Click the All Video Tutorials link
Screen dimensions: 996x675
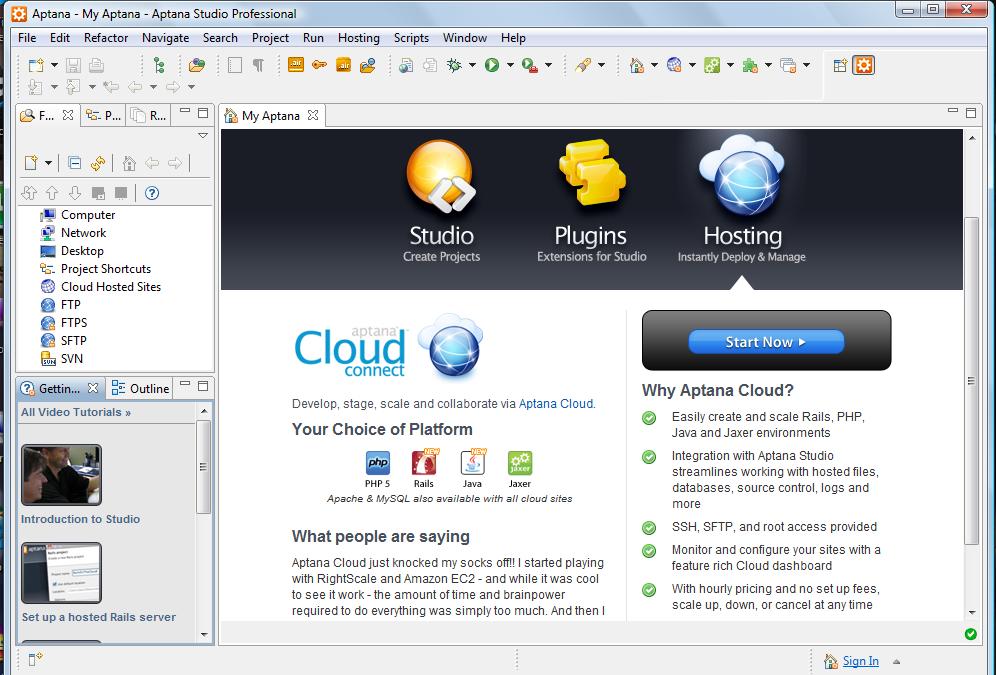[x=76, y=412]
